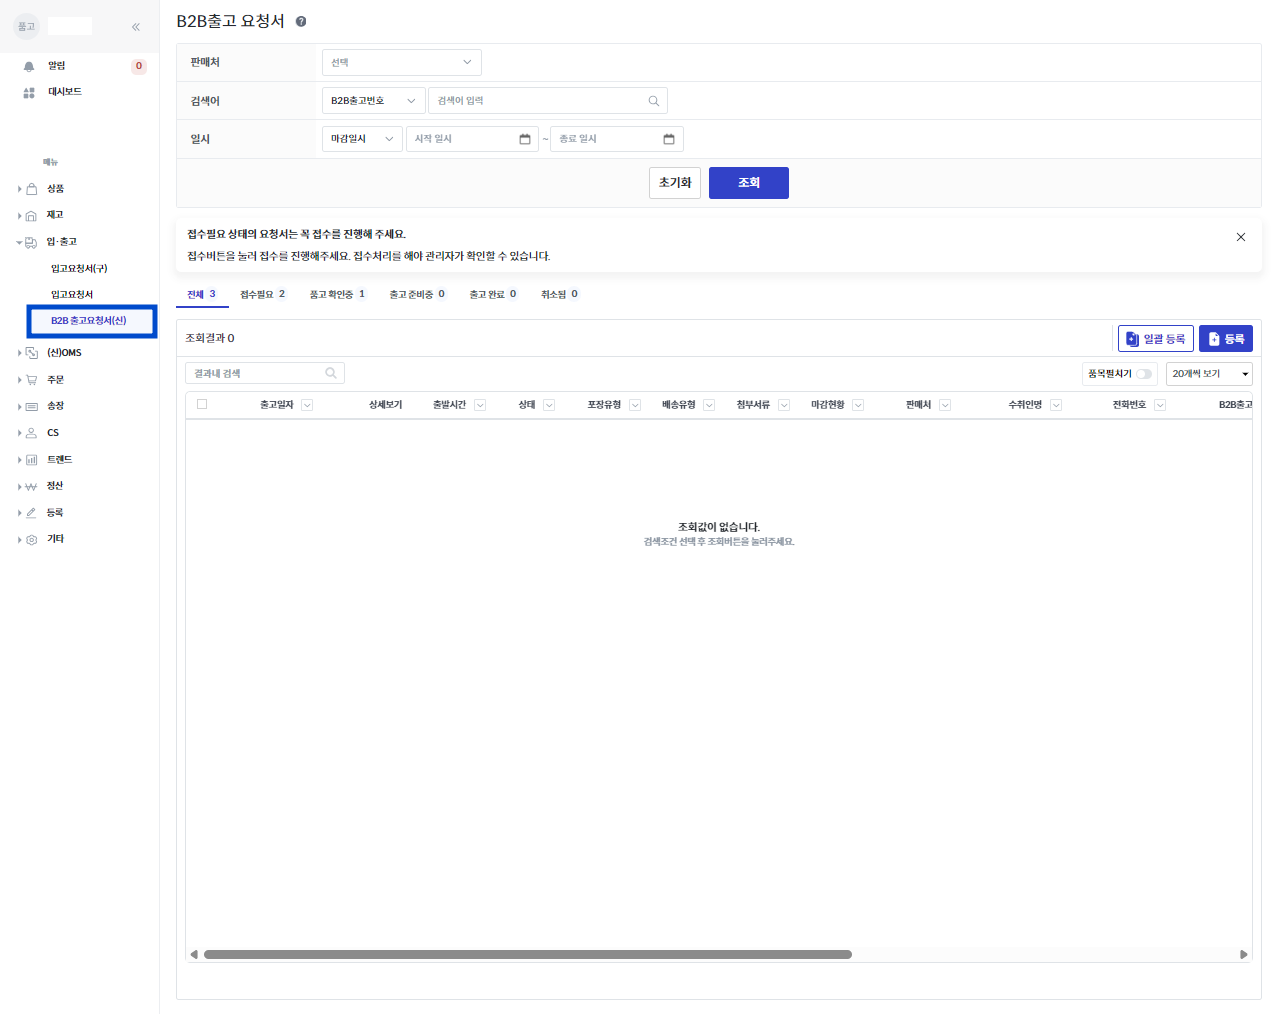Open the 대시보드 dashboard icon
The image size is (1277, 1014).
coord(29,92)
